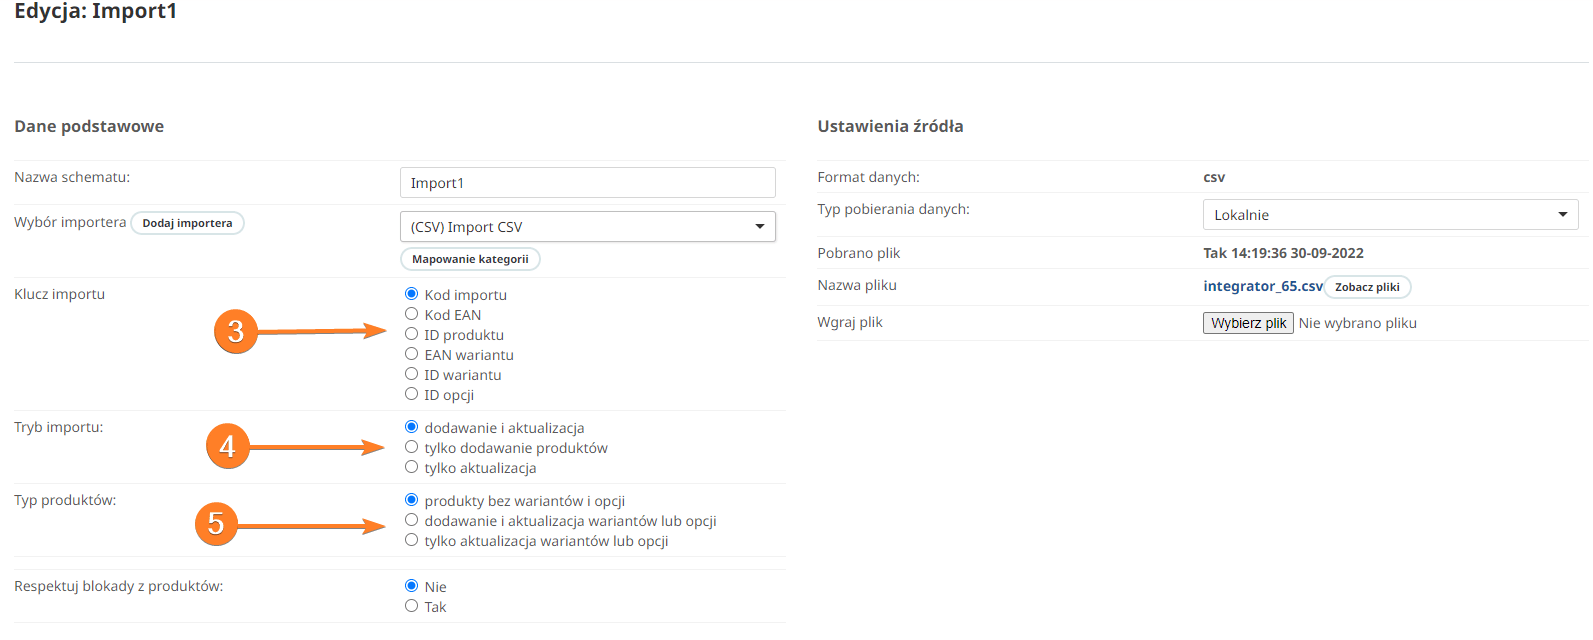Expand the Lokalnie data download type dropdown

1390,215
